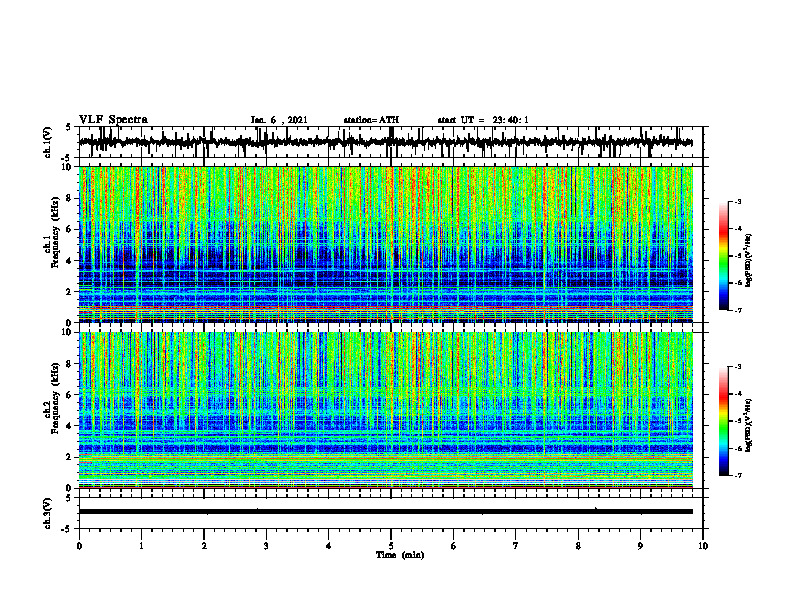Click the "-7" label on ch.1 color bar

coord(738,310)
